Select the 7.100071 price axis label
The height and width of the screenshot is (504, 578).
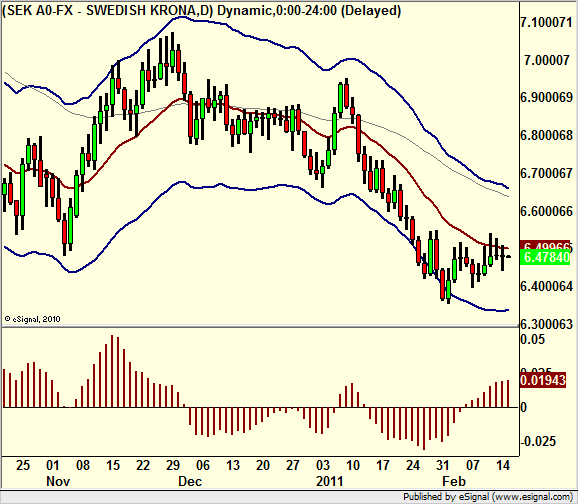coord(546,22)
